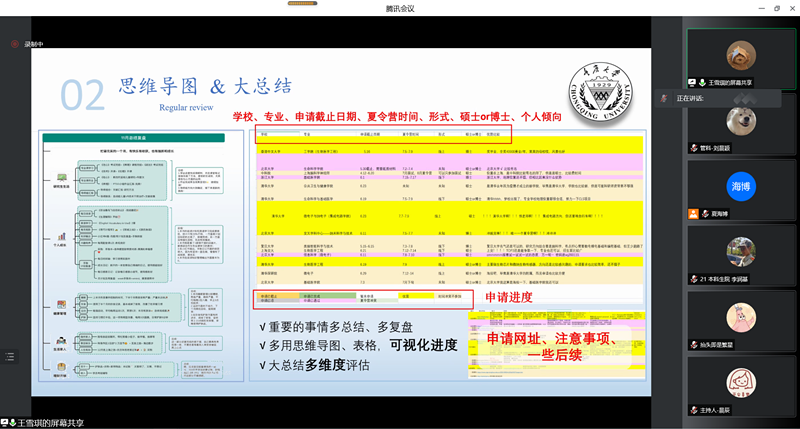The height and width of the screenshot is (429, 800).
Task: Open the side list menu icon
Action: pos(9,357)
